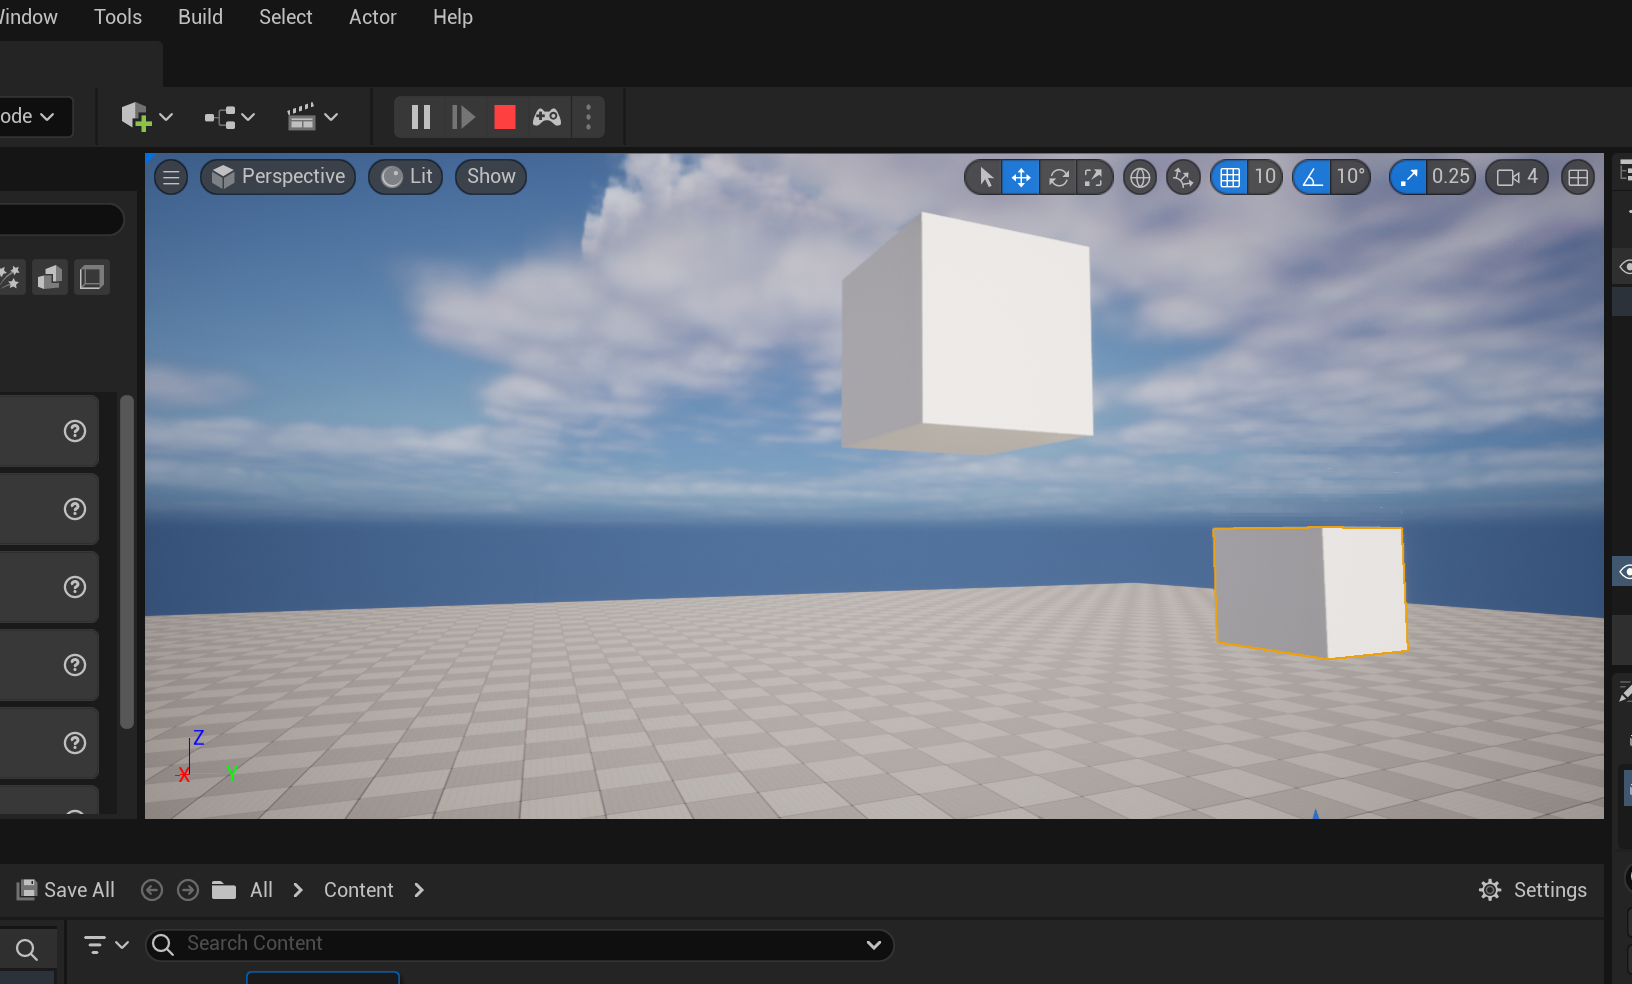
Task: Open the Tools menu
Action: click(x=118, y=17)
